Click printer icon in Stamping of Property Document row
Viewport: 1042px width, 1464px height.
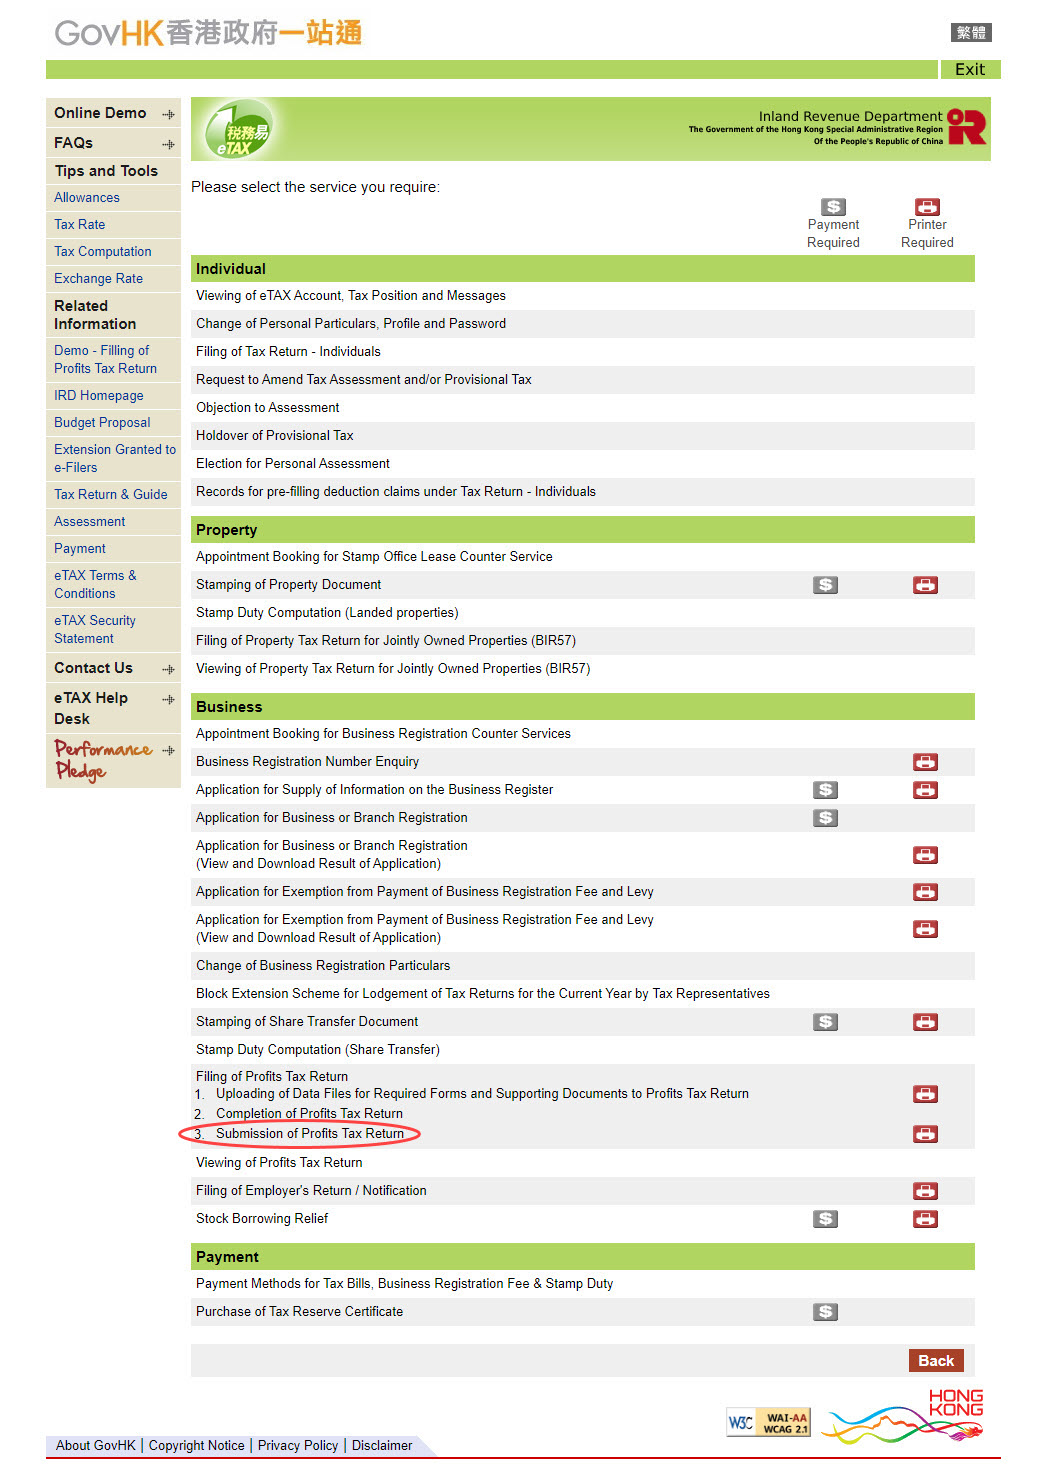point(925,585)
